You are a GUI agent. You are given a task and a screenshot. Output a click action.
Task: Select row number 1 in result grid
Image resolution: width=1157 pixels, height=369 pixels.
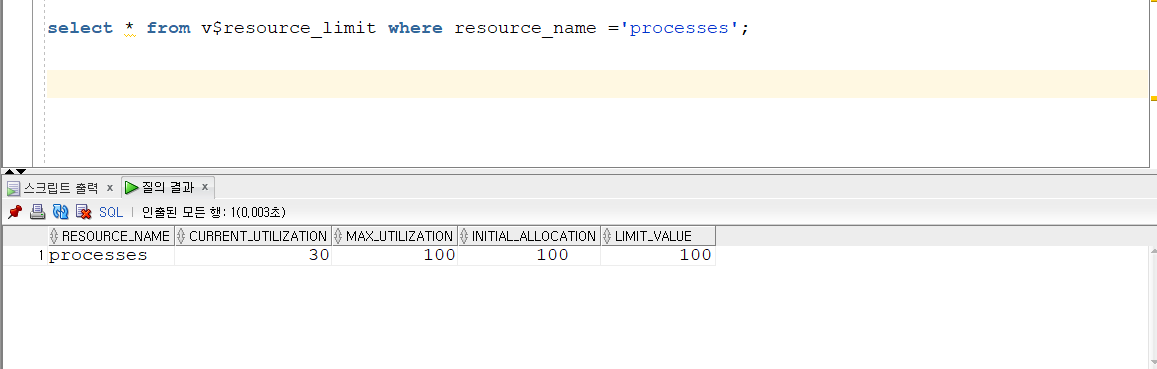pyautogui.click(x=25, y=255)
